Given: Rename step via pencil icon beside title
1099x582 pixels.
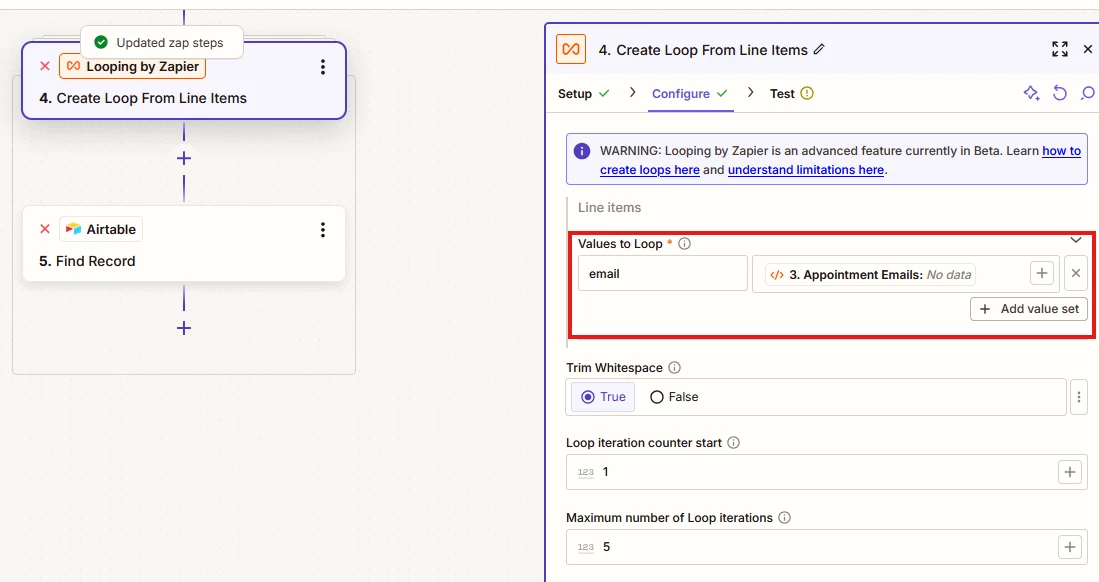Looking at the screenshot, I should coord(819,50).
